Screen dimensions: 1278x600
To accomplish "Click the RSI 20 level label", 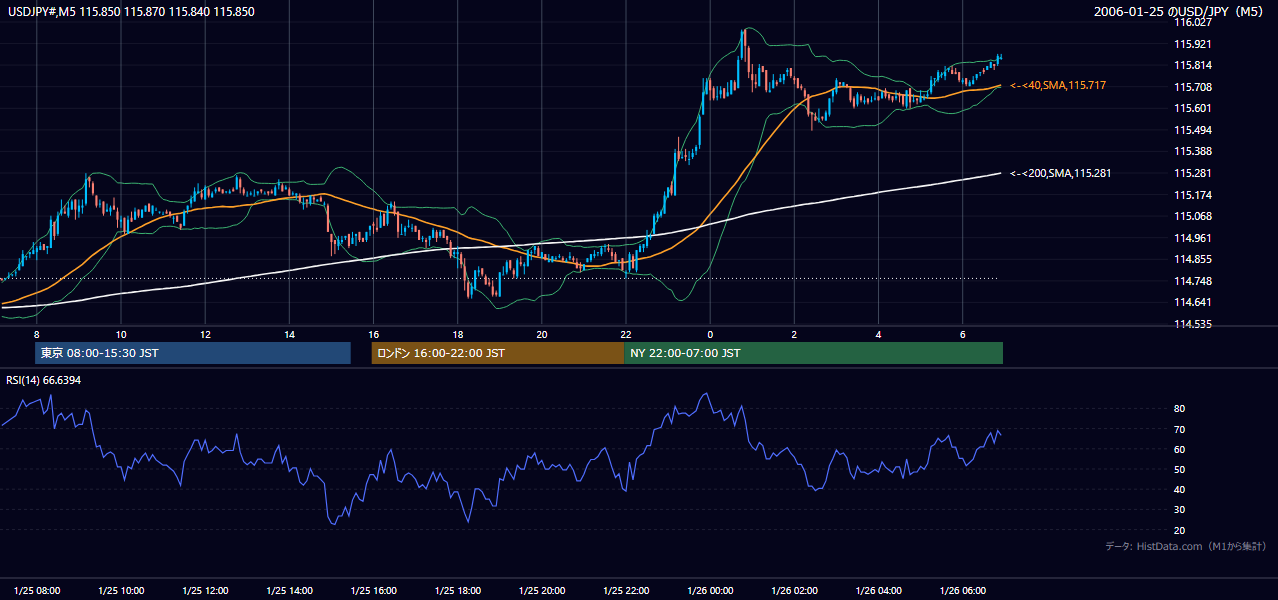I will tap(1179, 530).
